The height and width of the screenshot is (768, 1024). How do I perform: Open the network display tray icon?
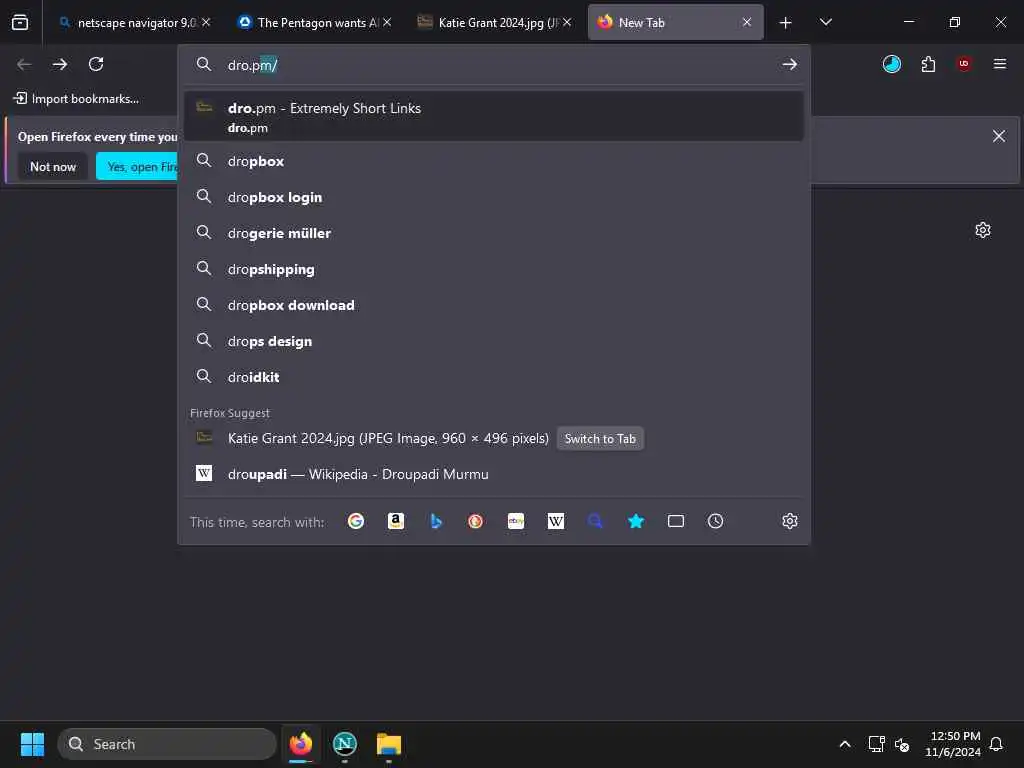tap(876, 744)
